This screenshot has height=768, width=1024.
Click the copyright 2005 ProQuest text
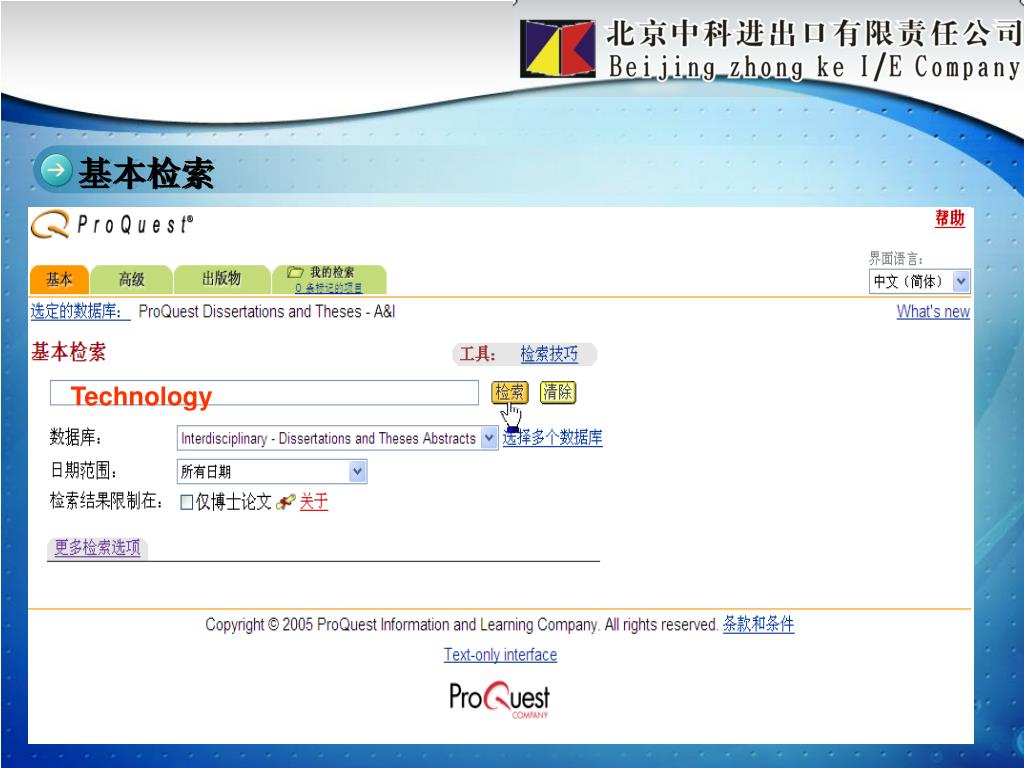tap(462, 625)
